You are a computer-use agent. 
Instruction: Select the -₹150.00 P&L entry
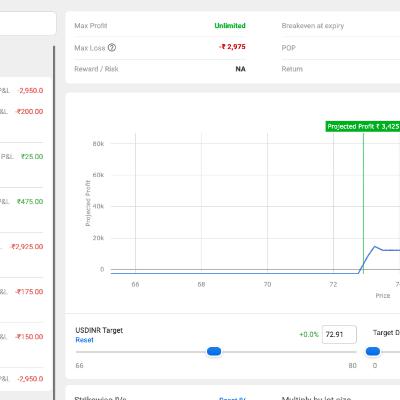[29, 337]
